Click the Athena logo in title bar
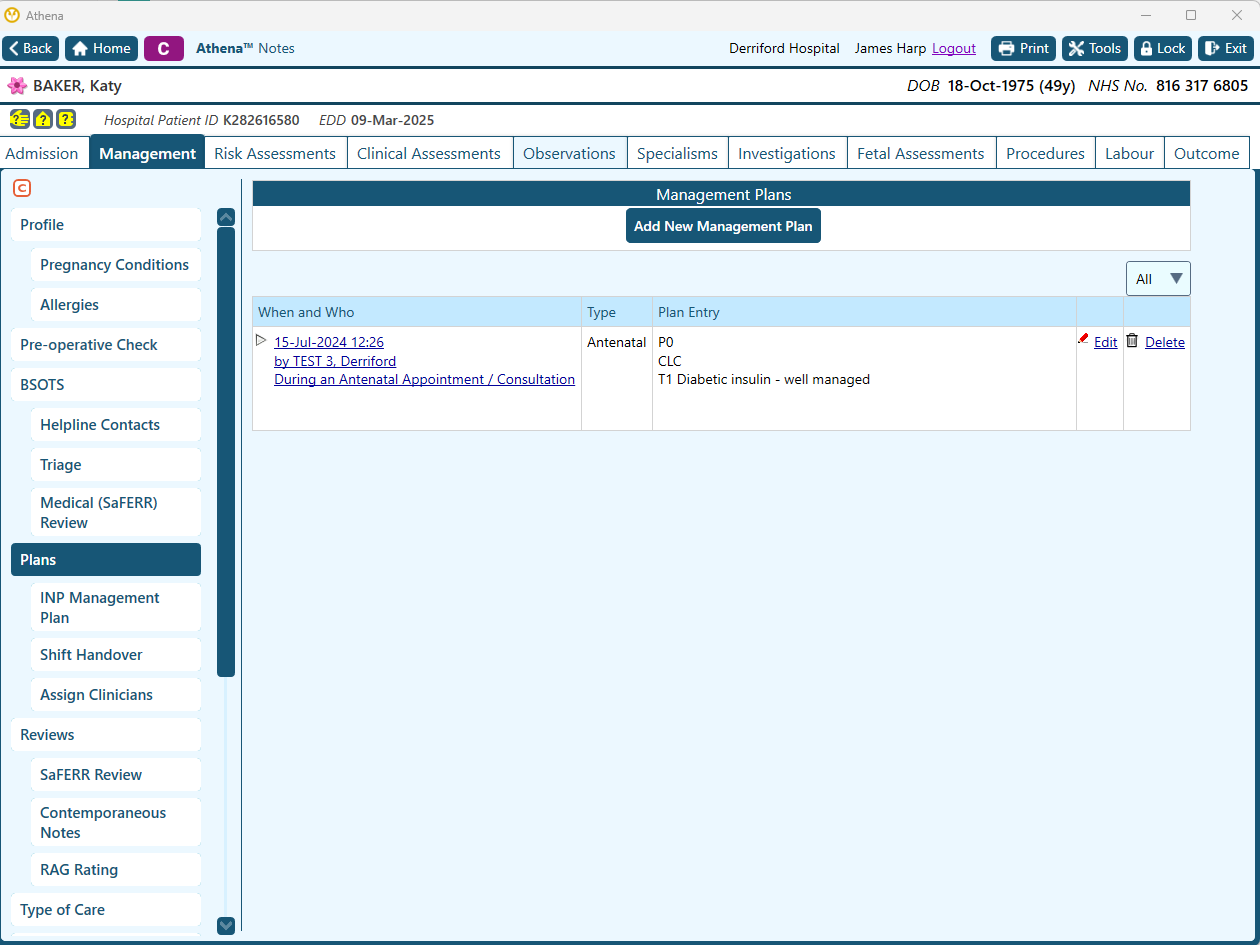This screenshot has width=1260, height=945. (12, 15)
